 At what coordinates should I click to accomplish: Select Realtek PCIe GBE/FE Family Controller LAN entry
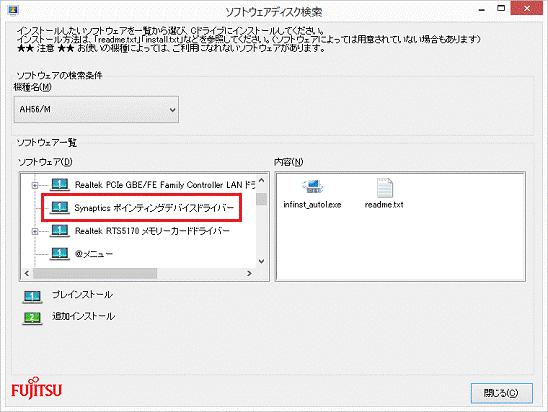(x=165, y=185)
